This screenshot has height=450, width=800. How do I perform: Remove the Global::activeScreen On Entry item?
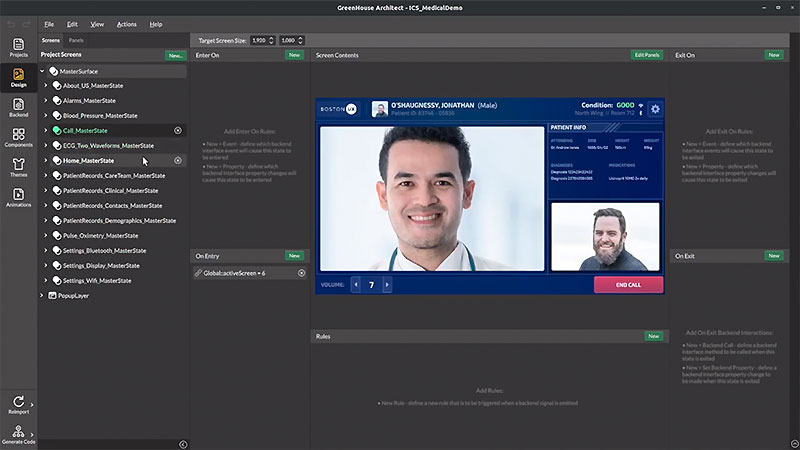click(301, 273)
